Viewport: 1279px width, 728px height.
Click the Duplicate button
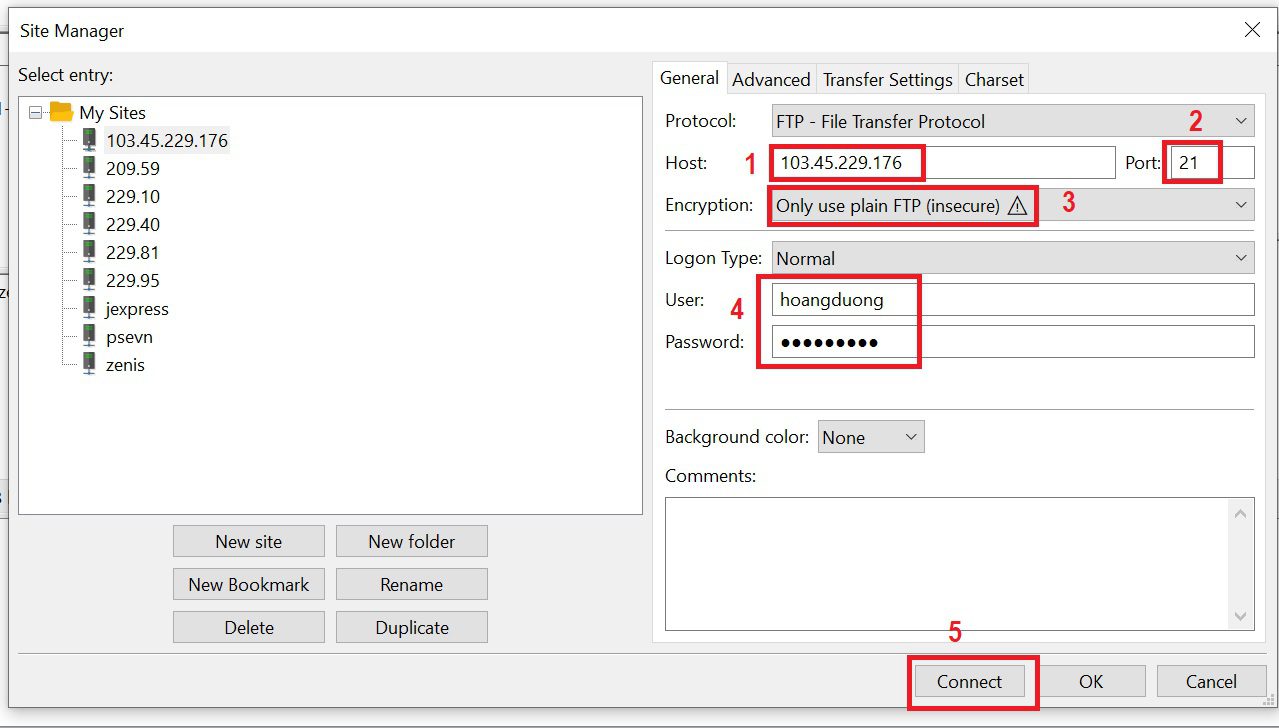(412, 627)
